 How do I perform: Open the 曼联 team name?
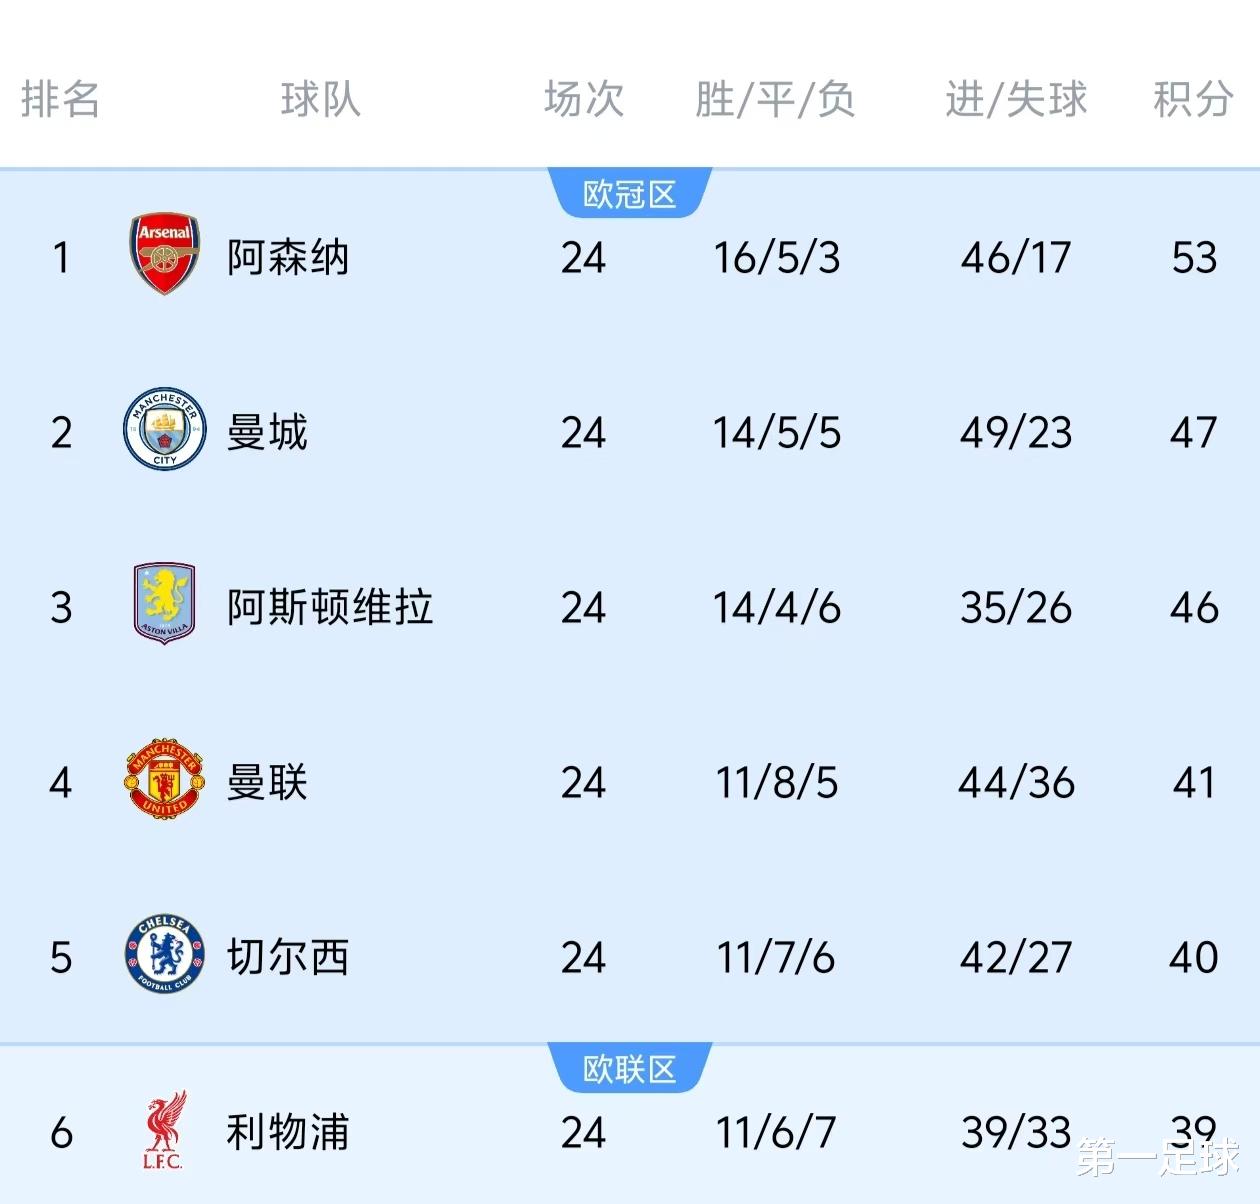tap(267, 782)
